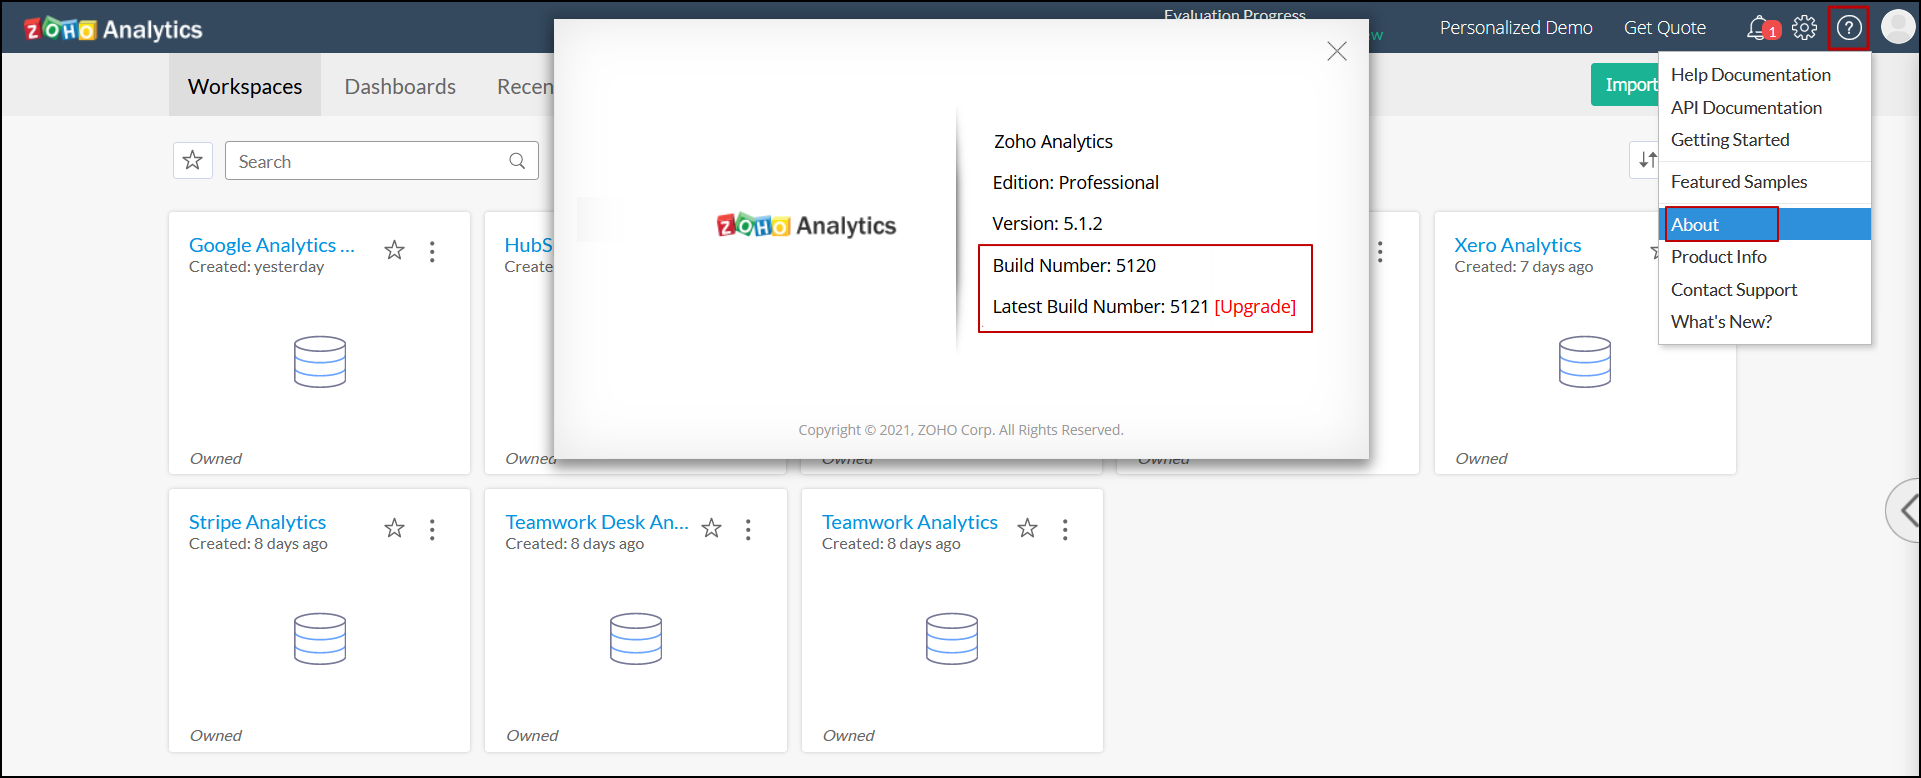The width and height of the screenshot is (1921, 778).
Task: Open the Stripe Analytics workspace title
Action: point(257,522)
